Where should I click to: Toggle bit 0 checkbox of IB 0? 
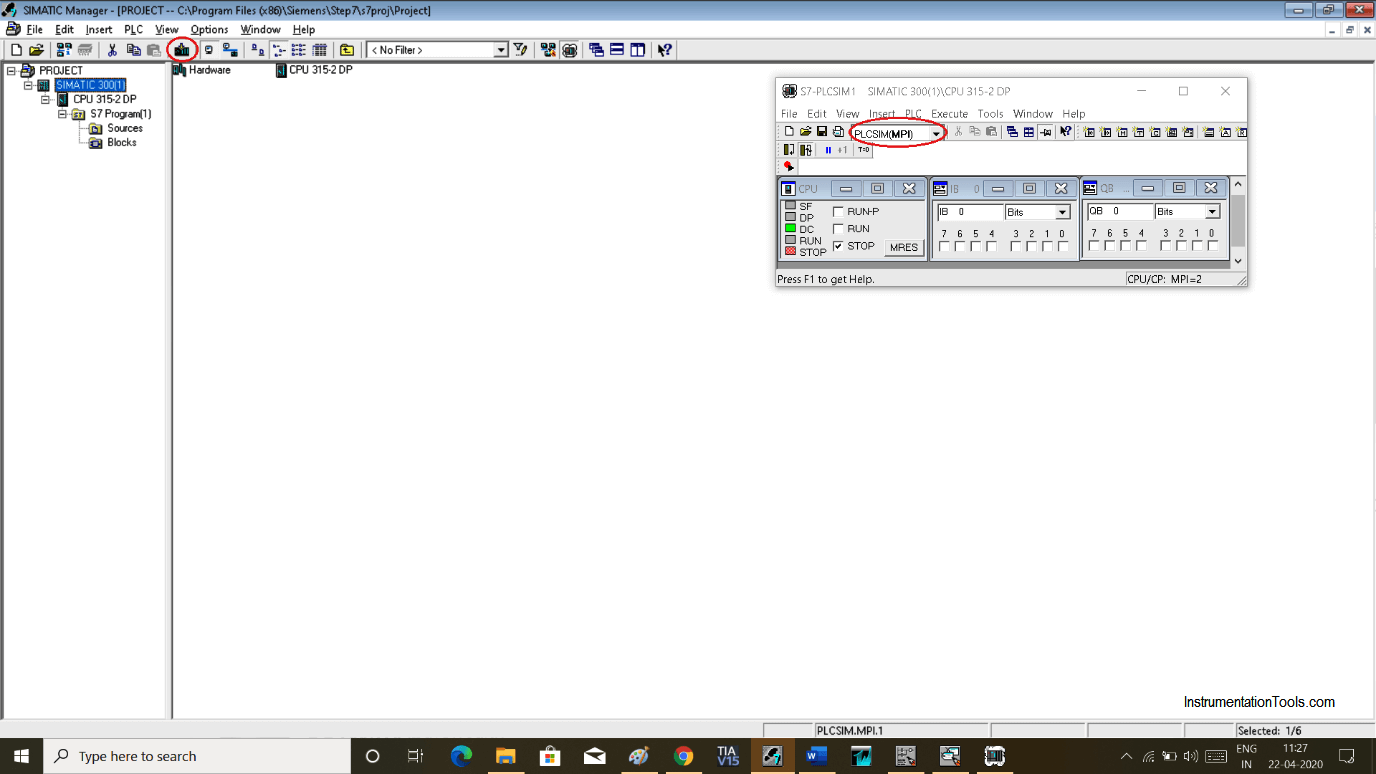(x=1063, y=246)
